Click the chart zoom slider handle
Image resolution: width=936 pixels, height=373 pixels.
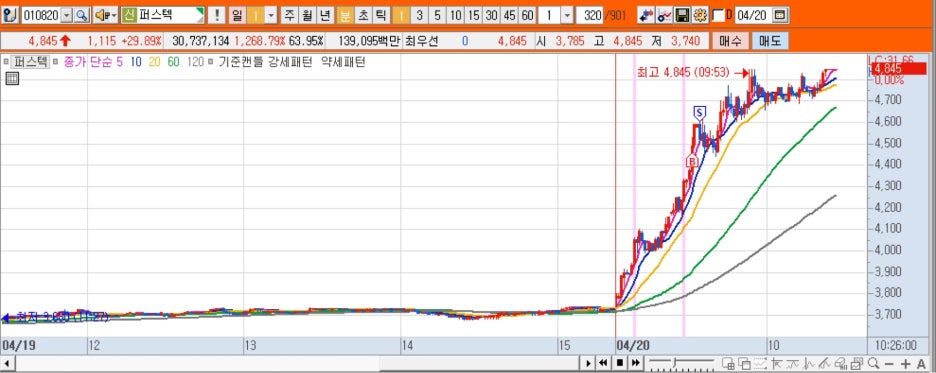pyautogui.click(x=674, y=362)
